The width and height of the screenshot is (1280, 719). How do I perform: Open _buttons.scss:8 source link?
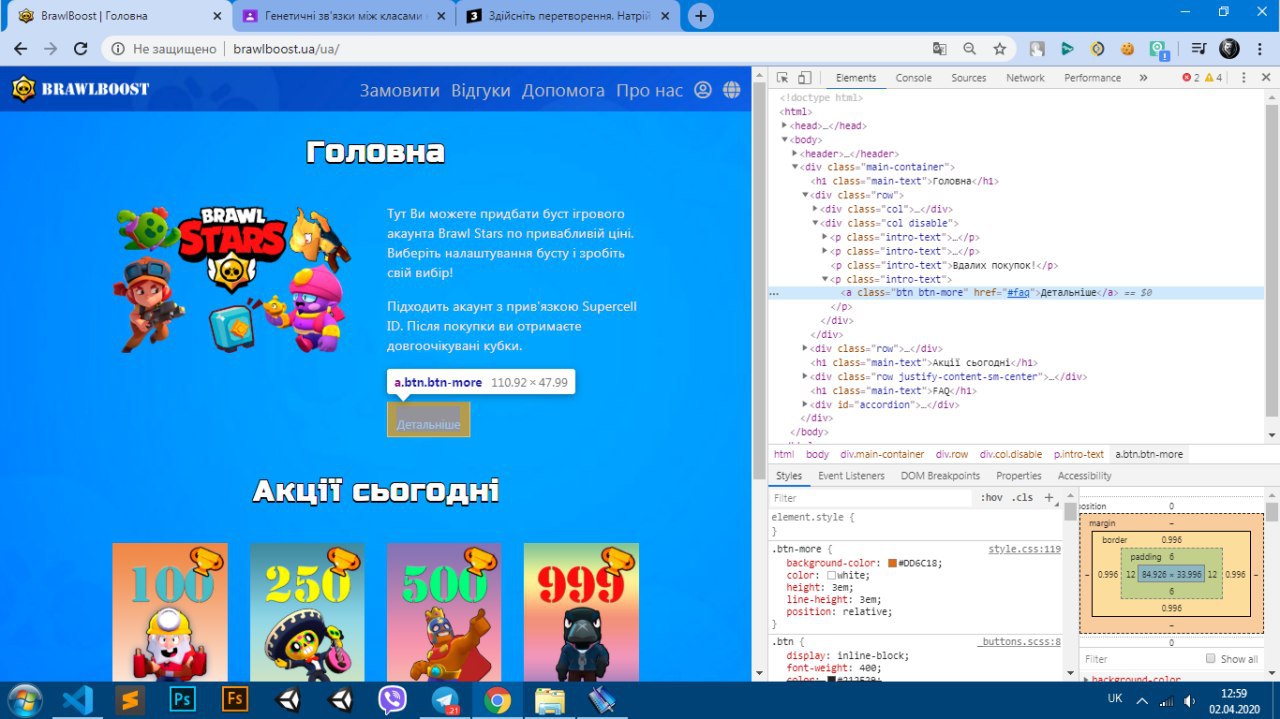point(1019,641)
